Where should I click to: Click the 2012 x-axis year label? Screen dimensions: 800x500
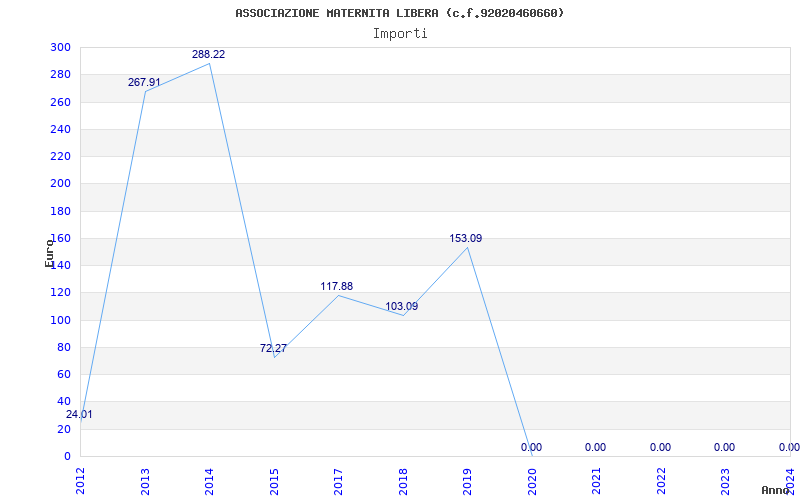point(81,481)
